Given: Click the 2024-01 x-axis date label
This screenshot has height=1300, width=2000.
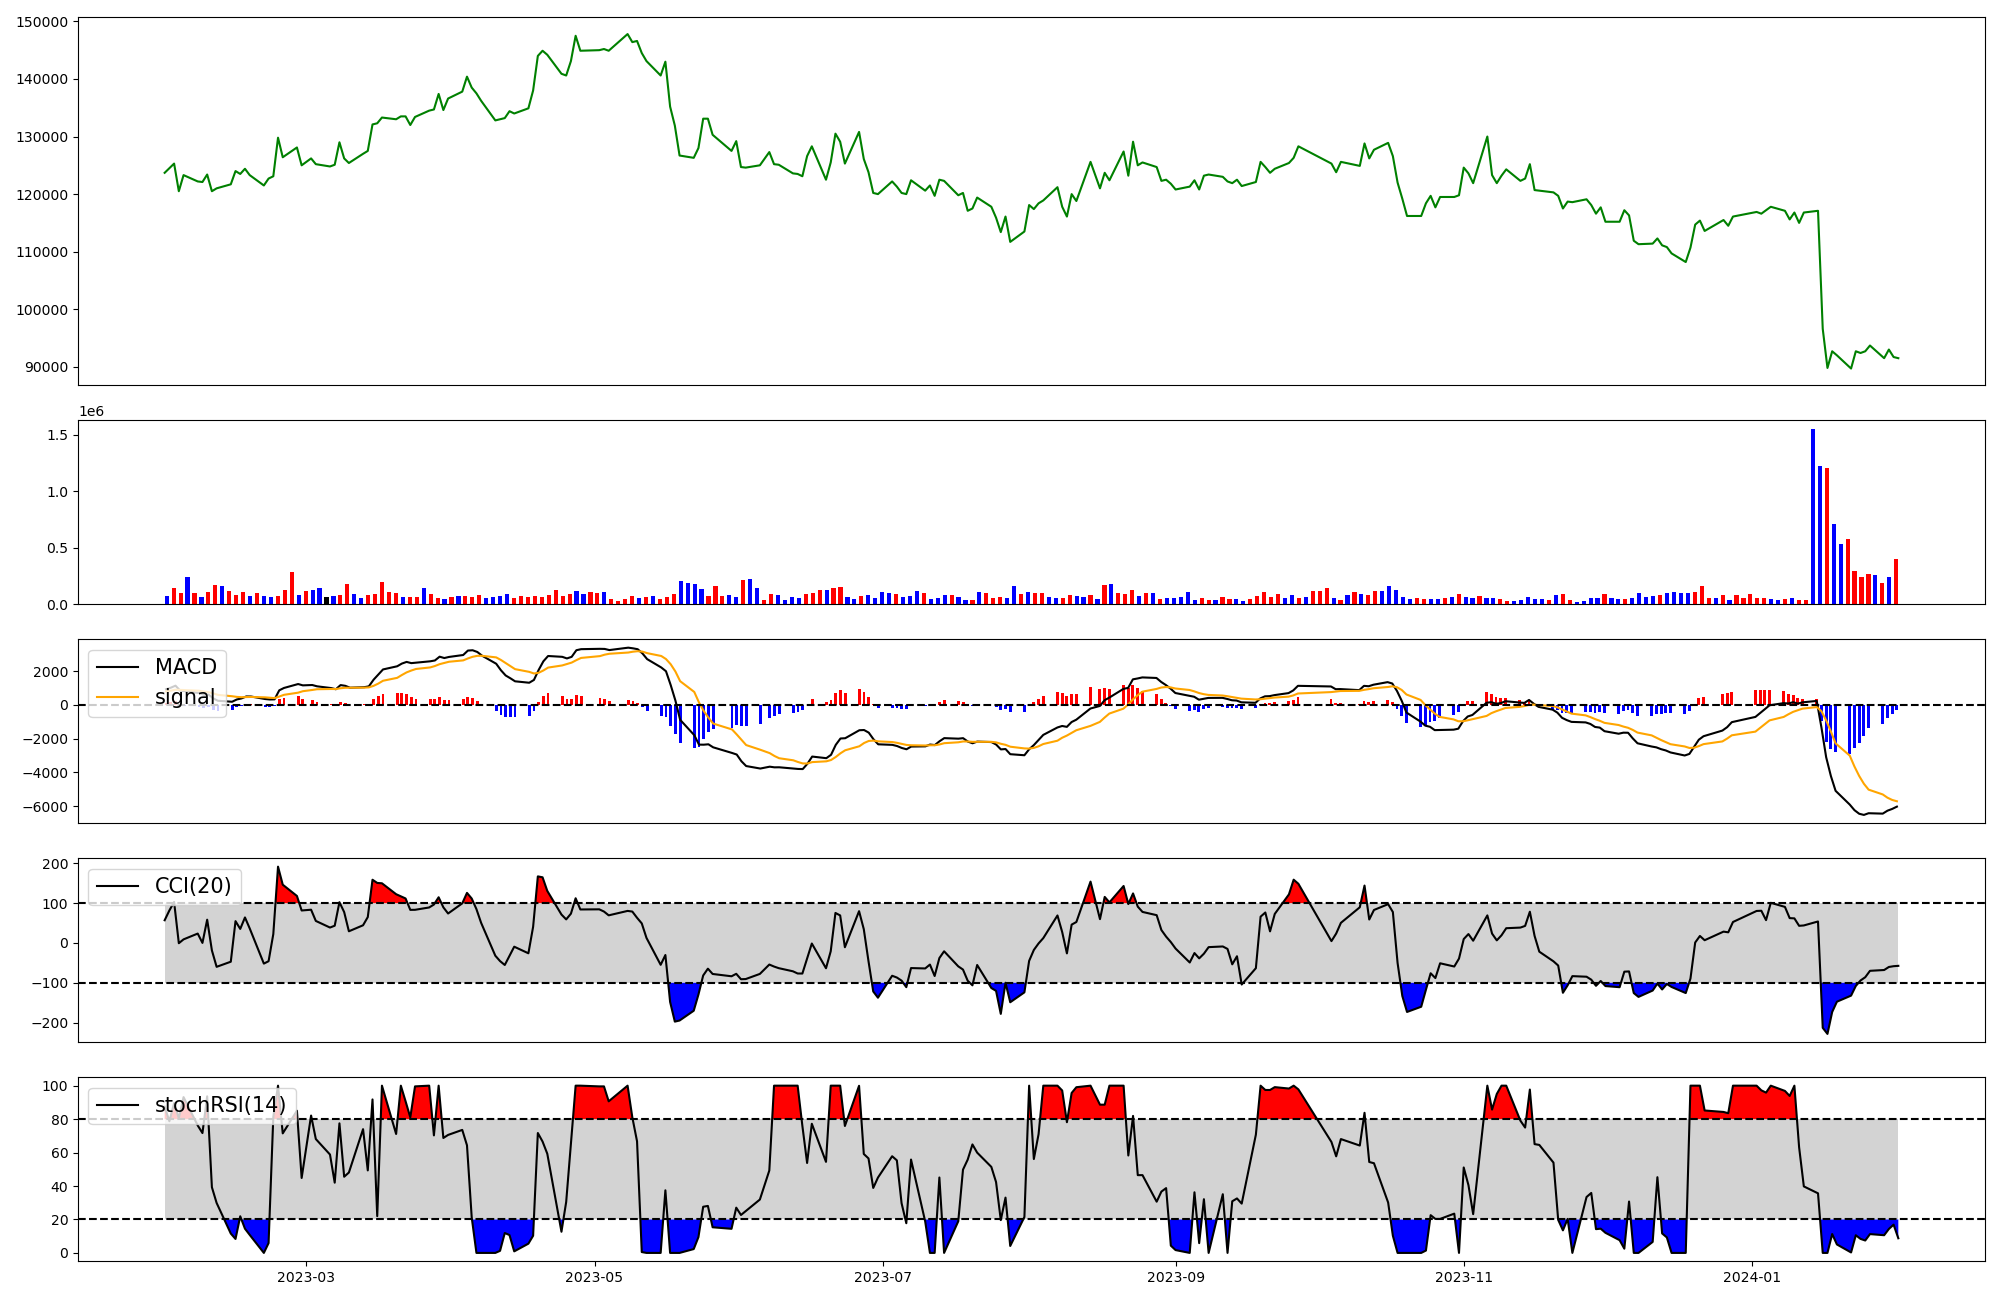Looking at the screenshot, I should pos(1752,1277).
